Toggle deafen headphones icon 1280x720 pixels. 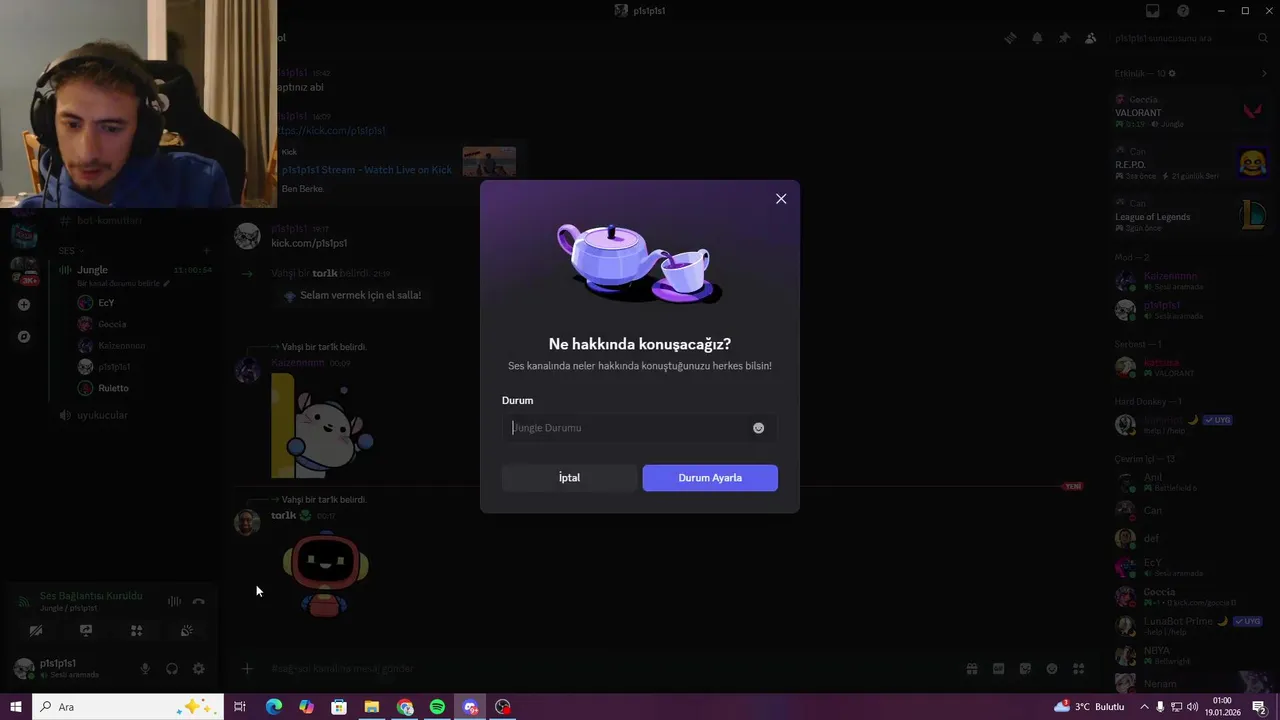click(x=172, y=669)
